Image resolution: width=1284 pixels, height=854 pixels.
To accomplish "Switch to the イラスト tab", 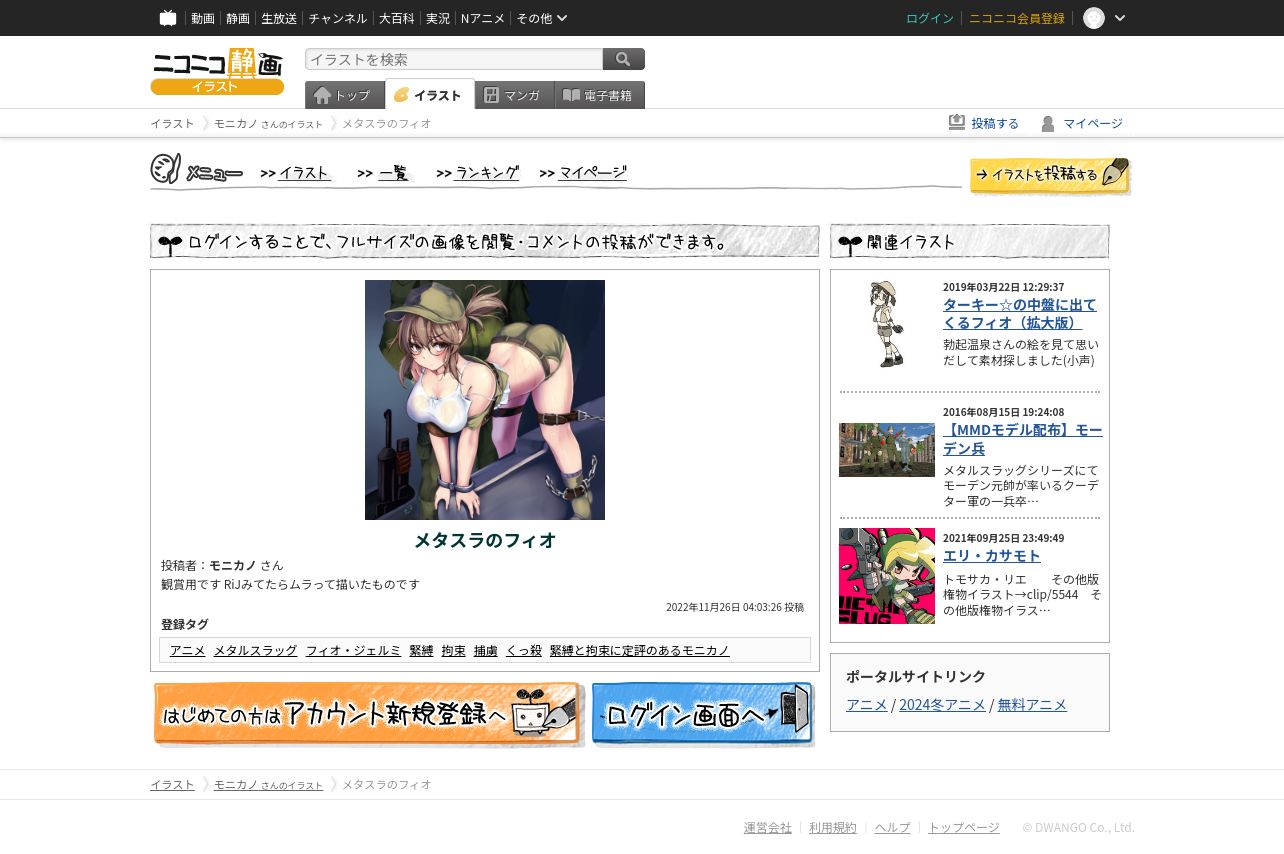I will [430, 94].
